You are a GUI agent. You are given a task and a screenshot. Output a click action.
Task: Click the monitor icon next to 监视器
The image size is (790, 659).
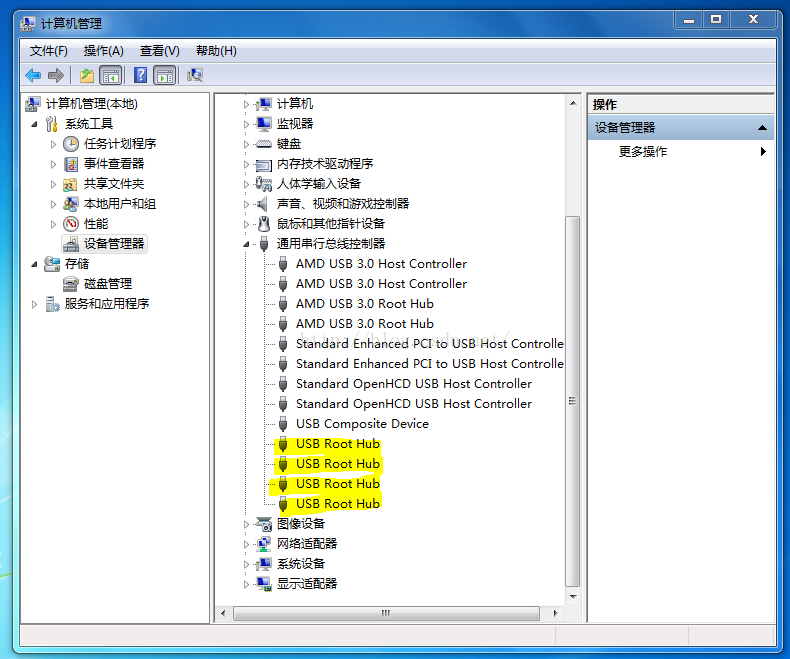click(x=264, y=124)
